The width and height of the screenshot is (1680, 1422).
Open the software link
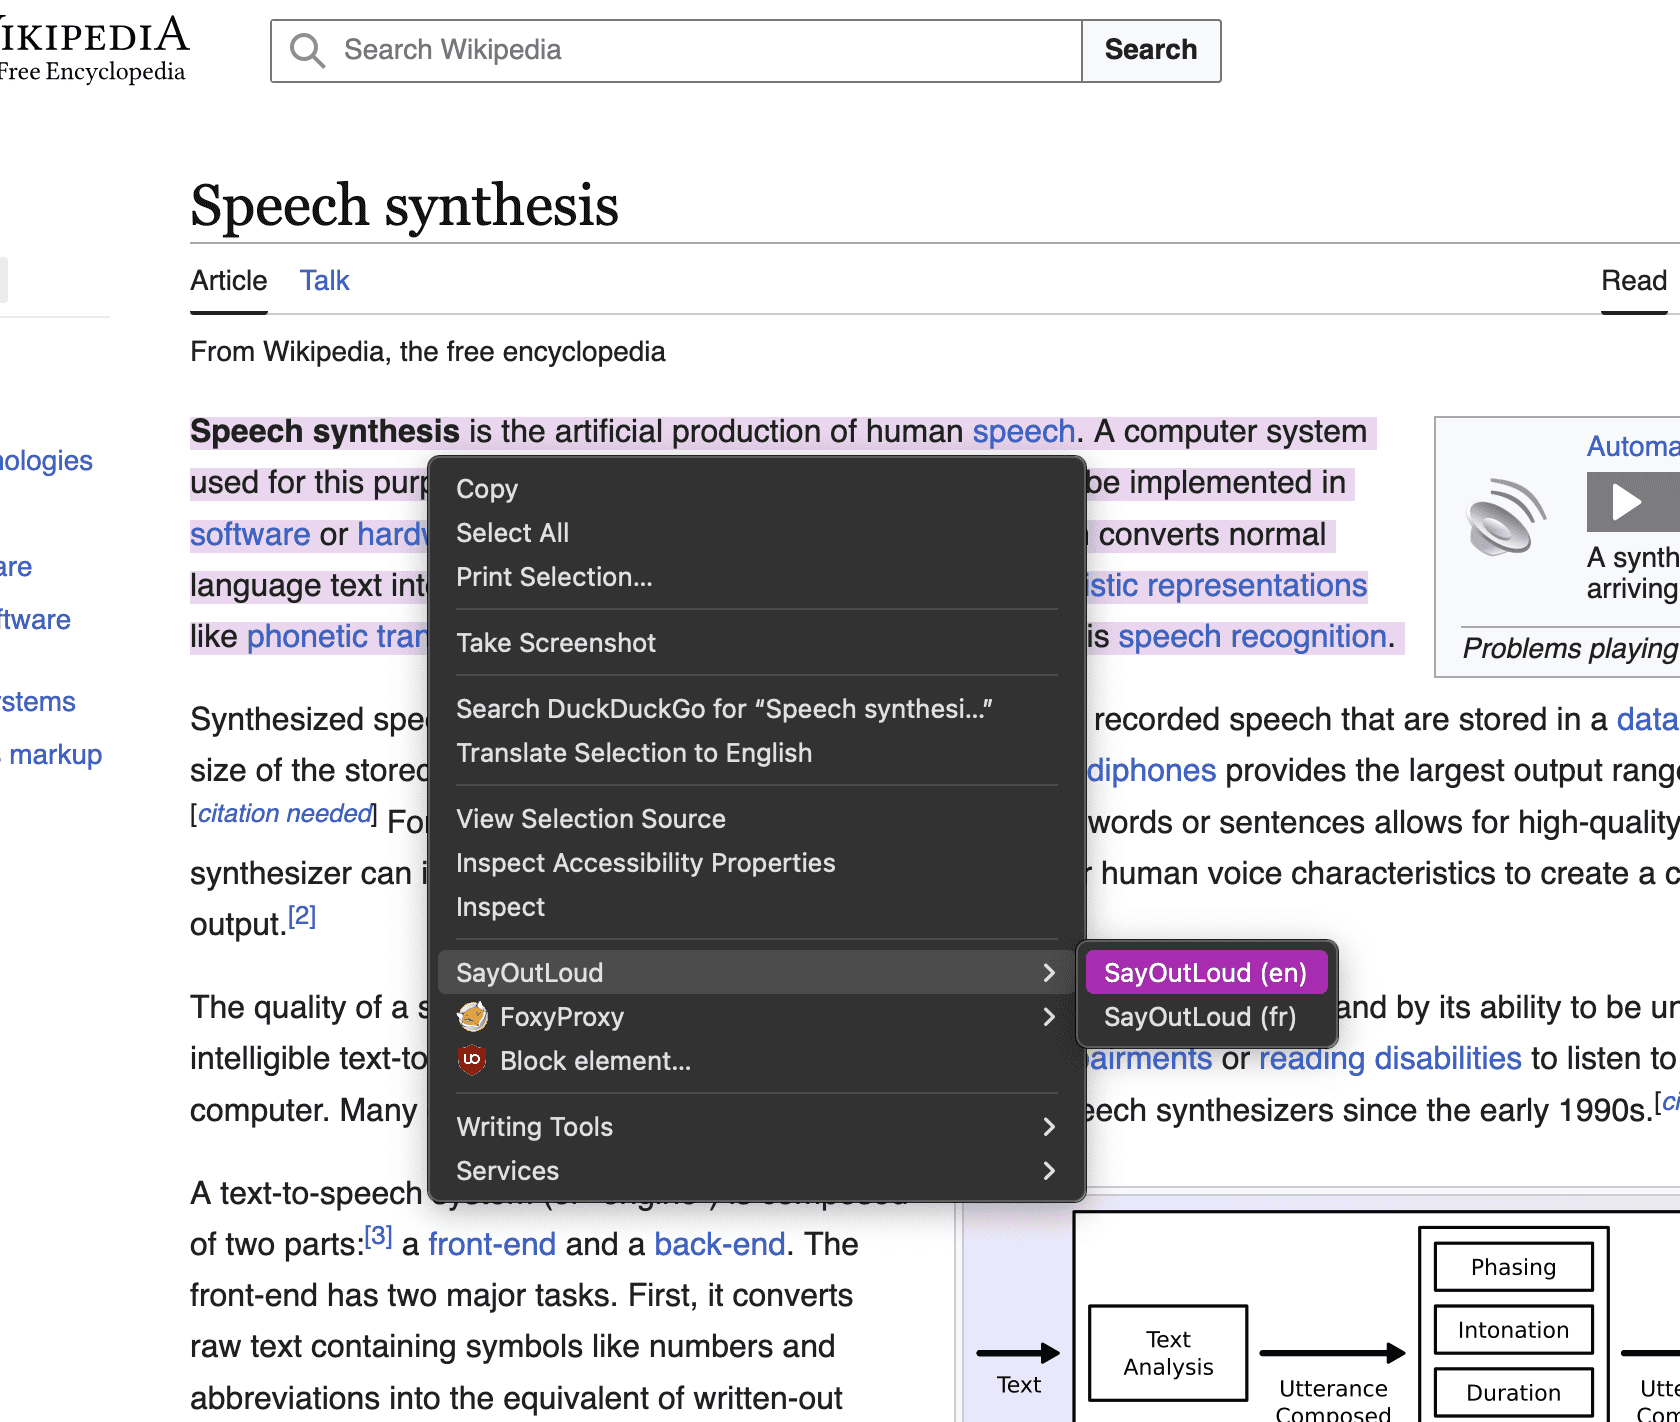pyautogui.click(x=250, y=534)
